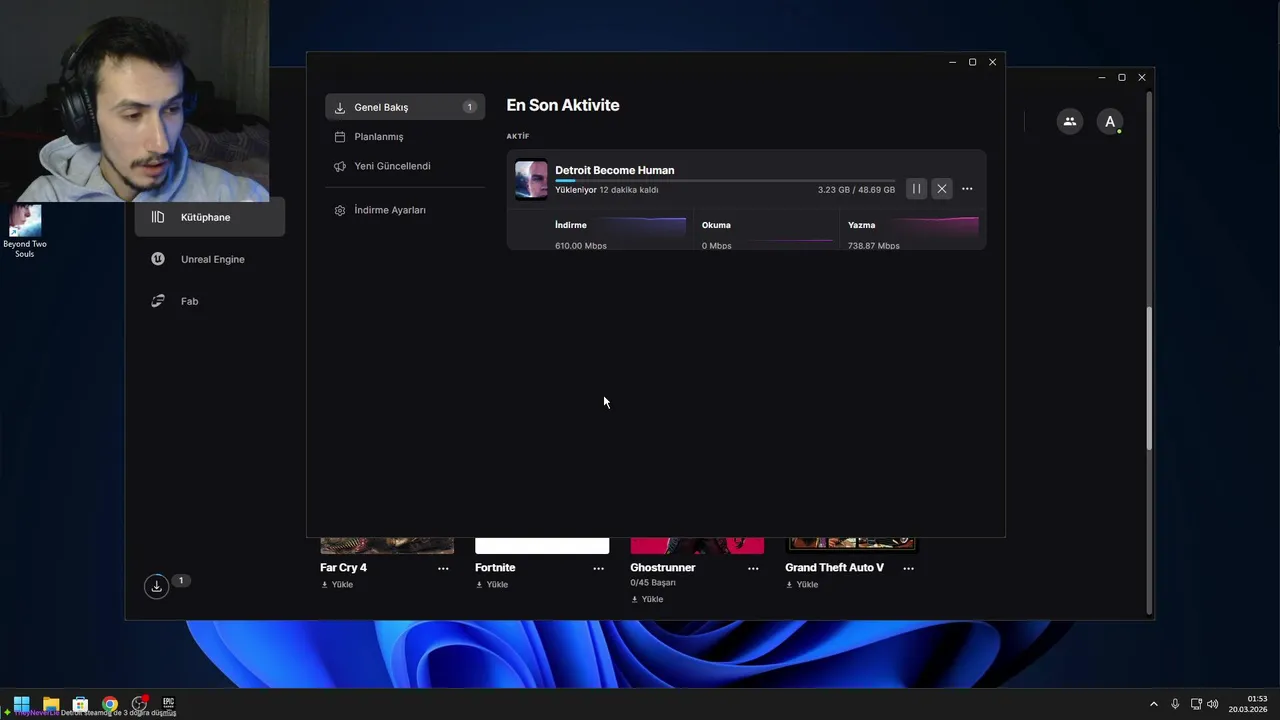
Task: Click the Far Cry 4 game title
Action: coord(343,568)
